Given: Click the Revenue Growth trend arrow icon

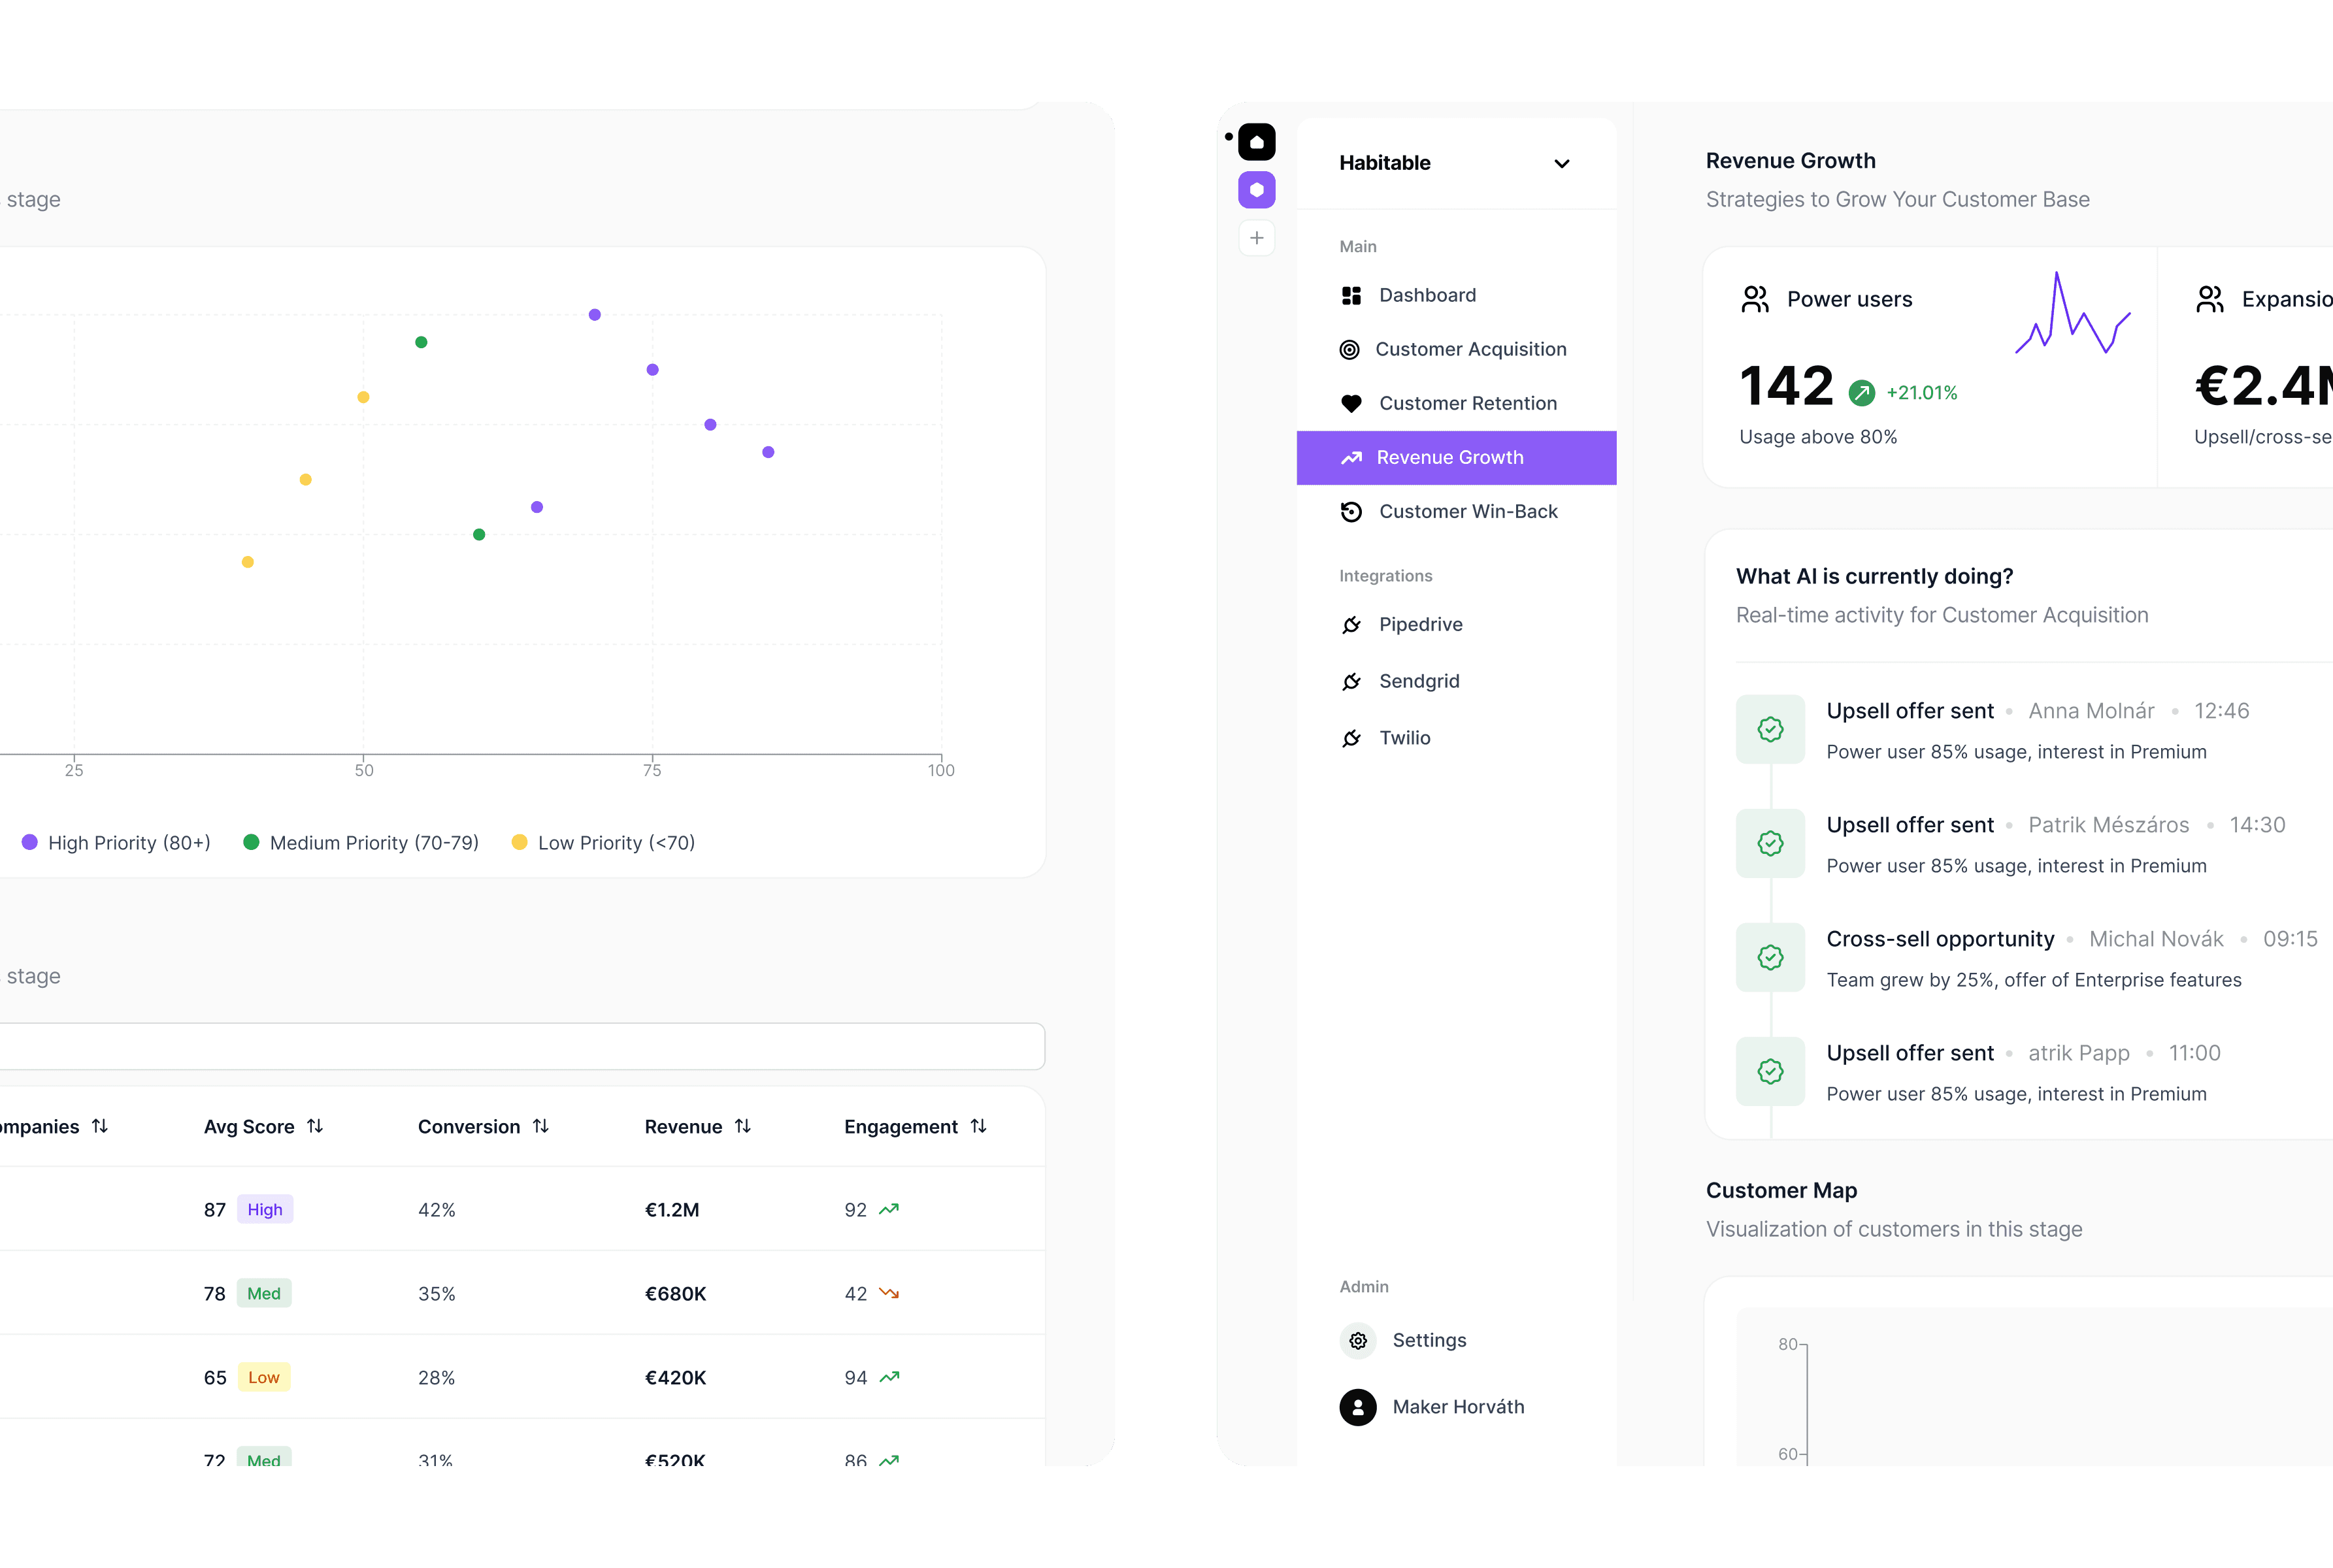Looking at the screenshot, I should pyautogui.click(x=1351, y=458).
